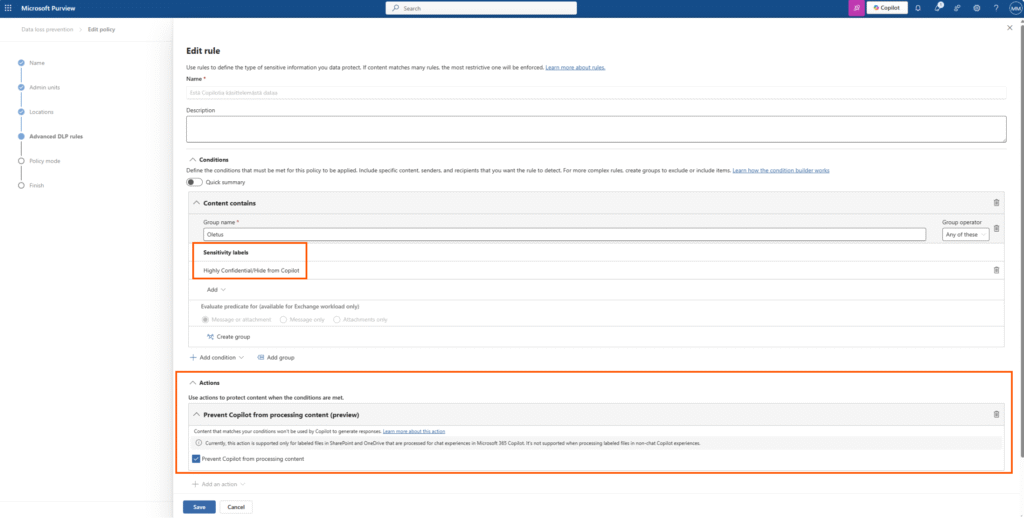Open the Add condition dropdown

click(x=217, y=357)
